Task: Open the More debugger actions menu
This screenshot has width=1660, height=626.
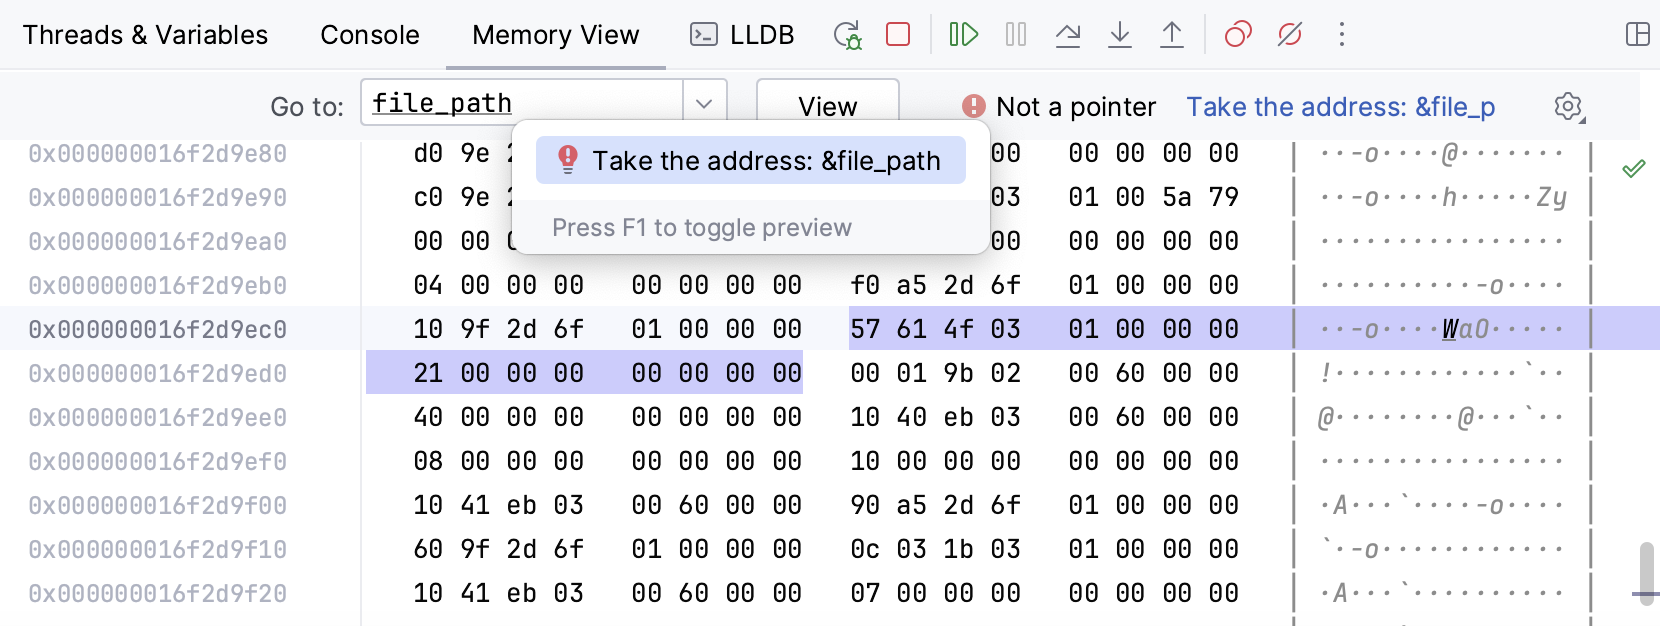Action: [1342, 35]
